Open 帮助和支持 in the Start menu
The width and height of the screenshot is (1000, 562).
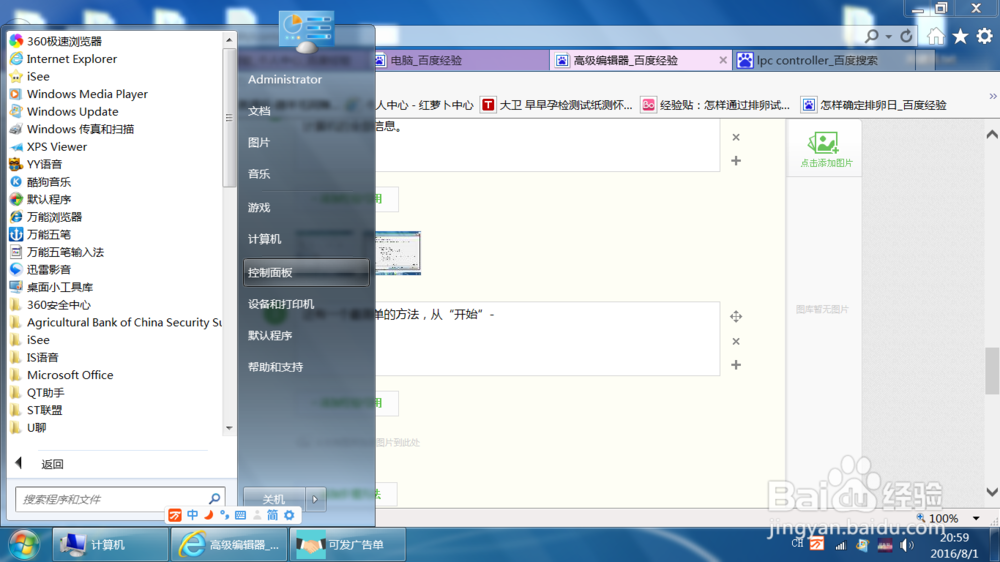(276, 367)
